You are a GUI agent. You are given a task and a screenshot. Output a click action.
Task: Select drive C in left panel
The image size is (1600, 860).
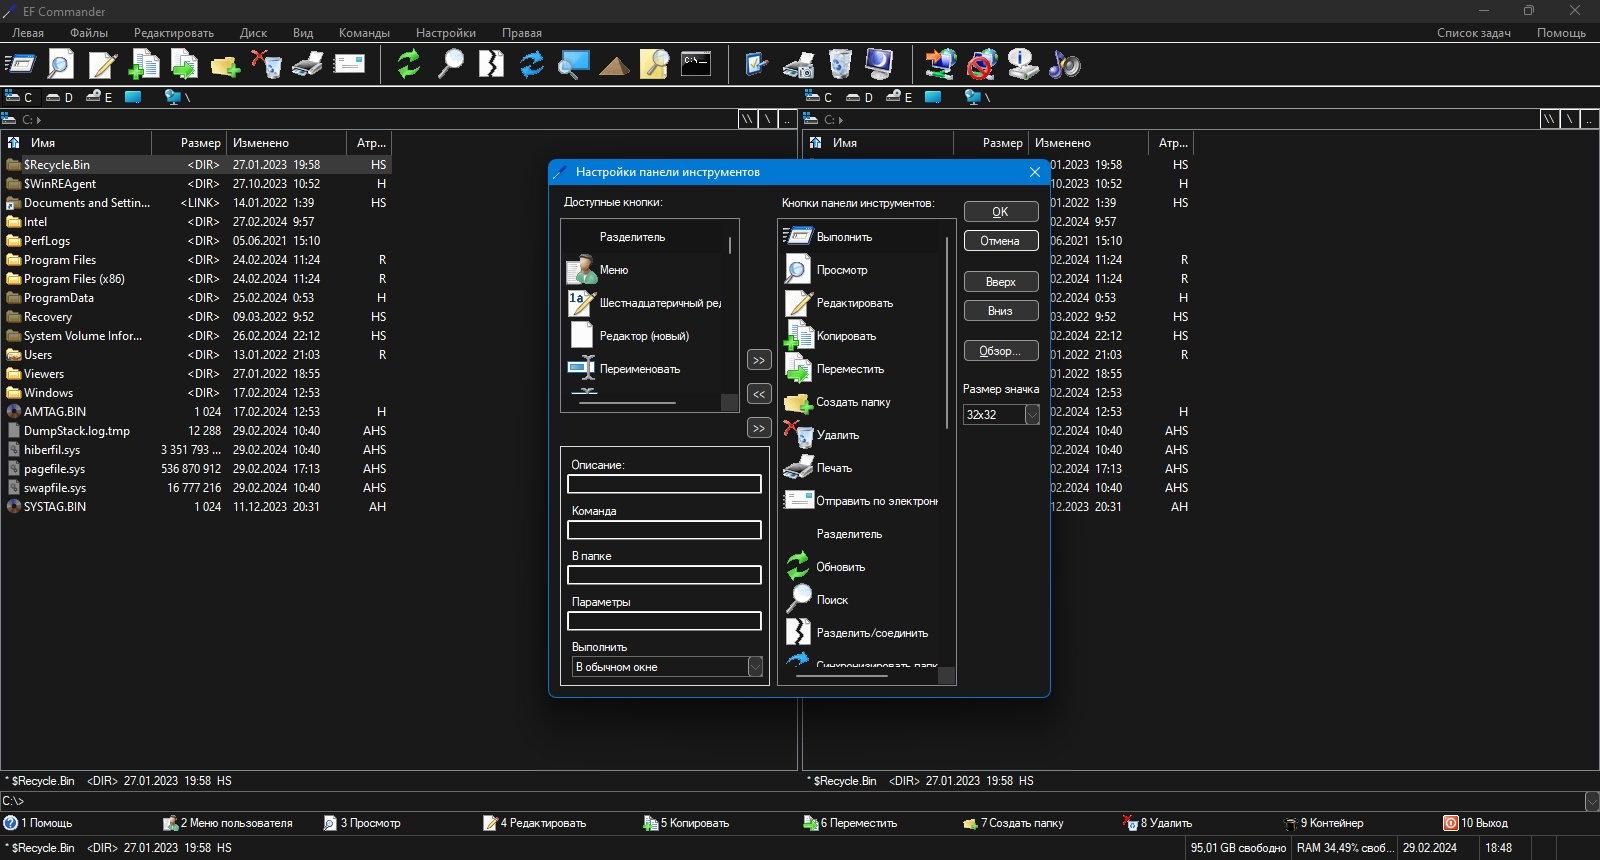coord(18,97)
